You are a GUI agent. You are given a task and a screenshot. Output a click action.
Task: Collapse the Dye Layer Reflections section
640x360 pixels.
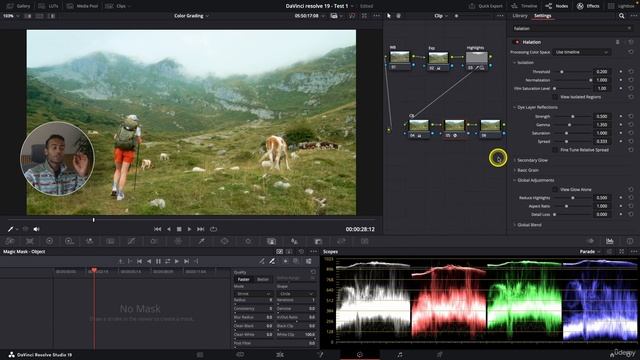pyautogui.click(x=535, y=107)
